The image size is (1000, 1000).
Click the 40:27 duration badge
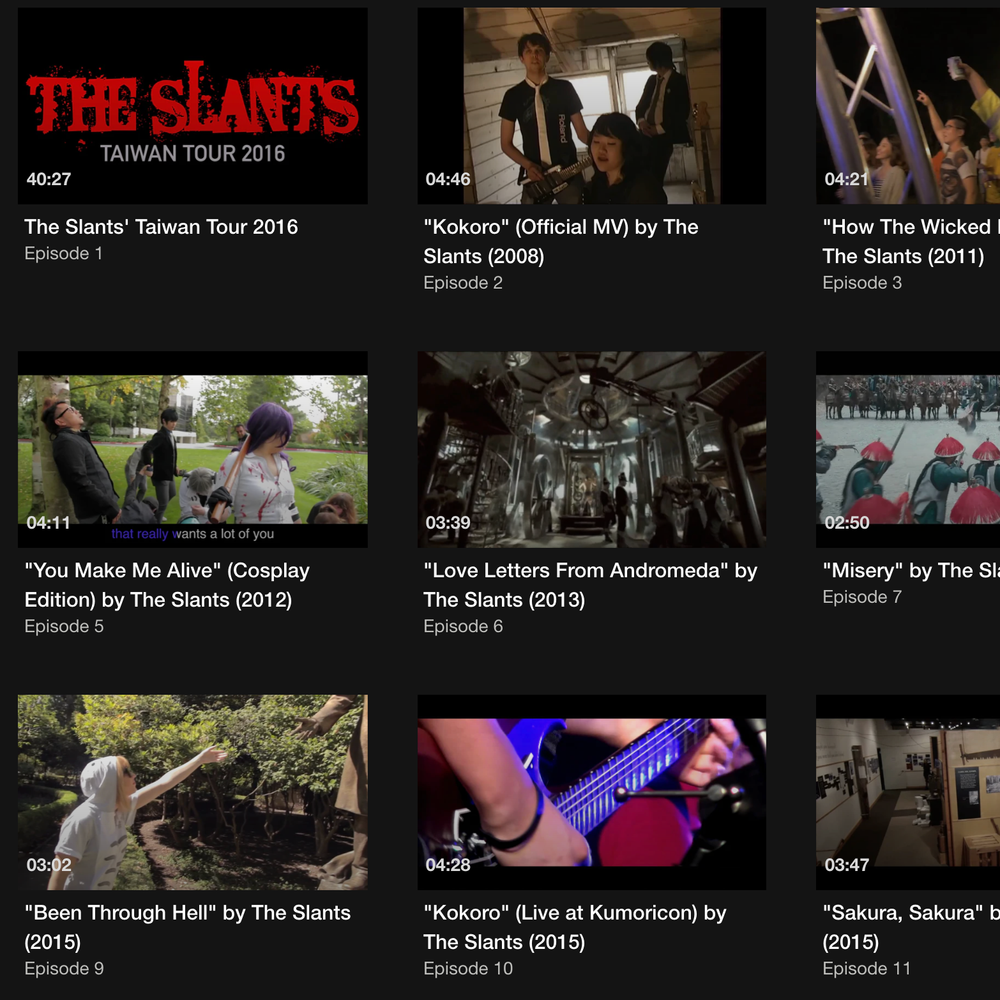click(x=48, y=179)
